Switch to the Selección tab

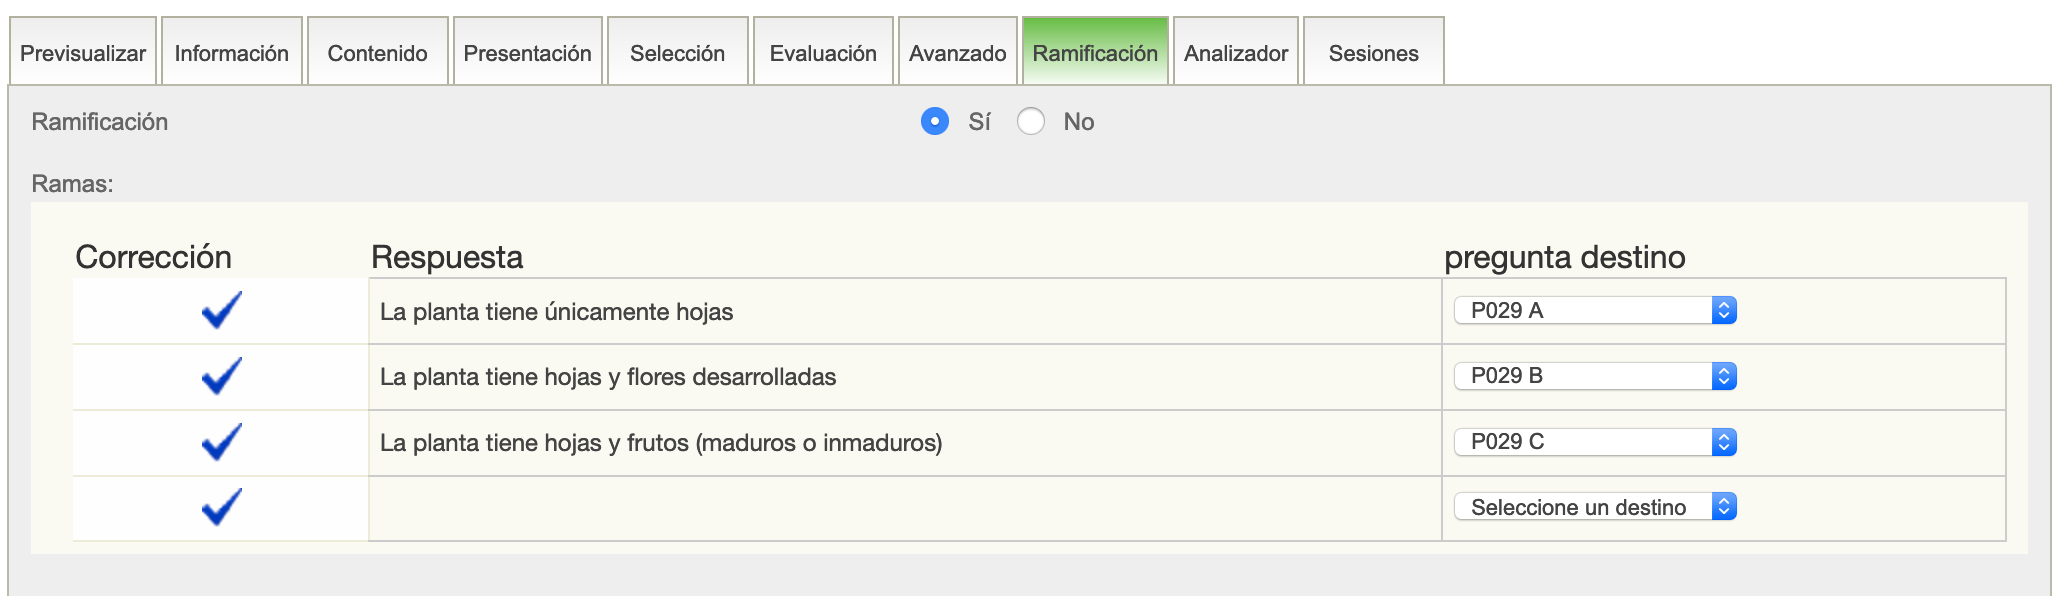pos(677,53)
